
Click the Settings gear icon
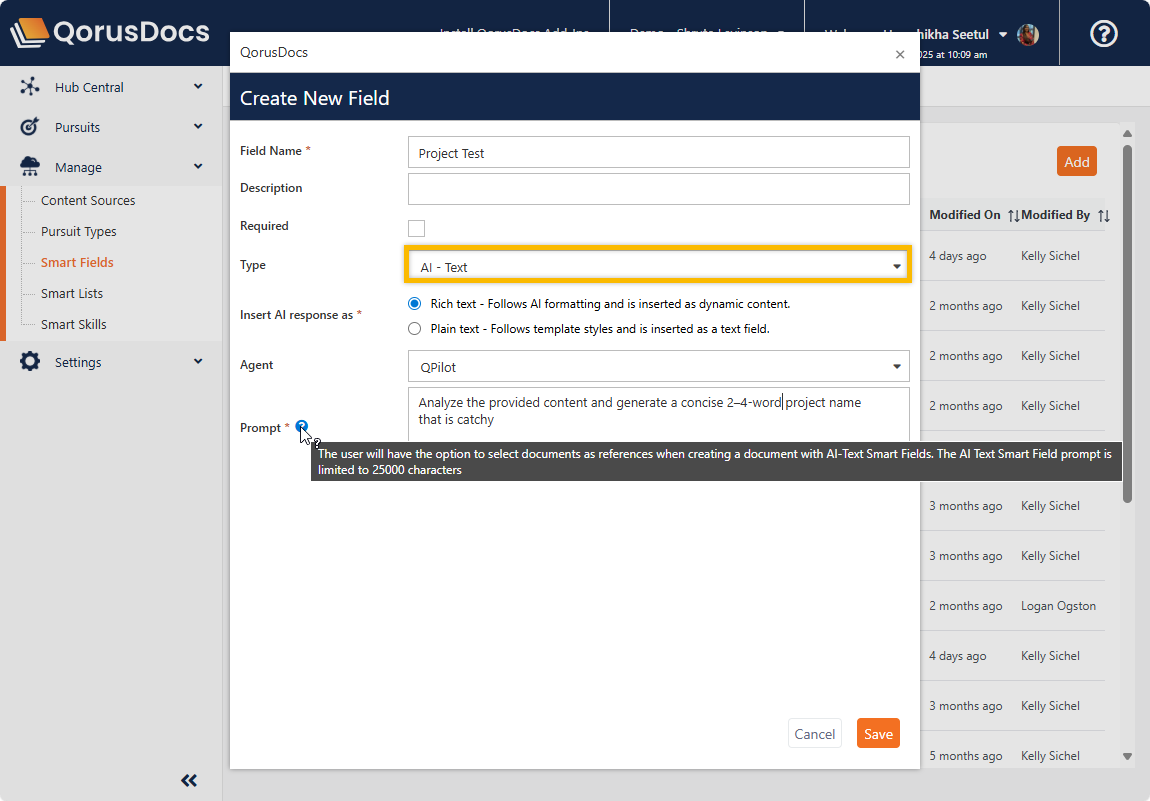(30, 361)
